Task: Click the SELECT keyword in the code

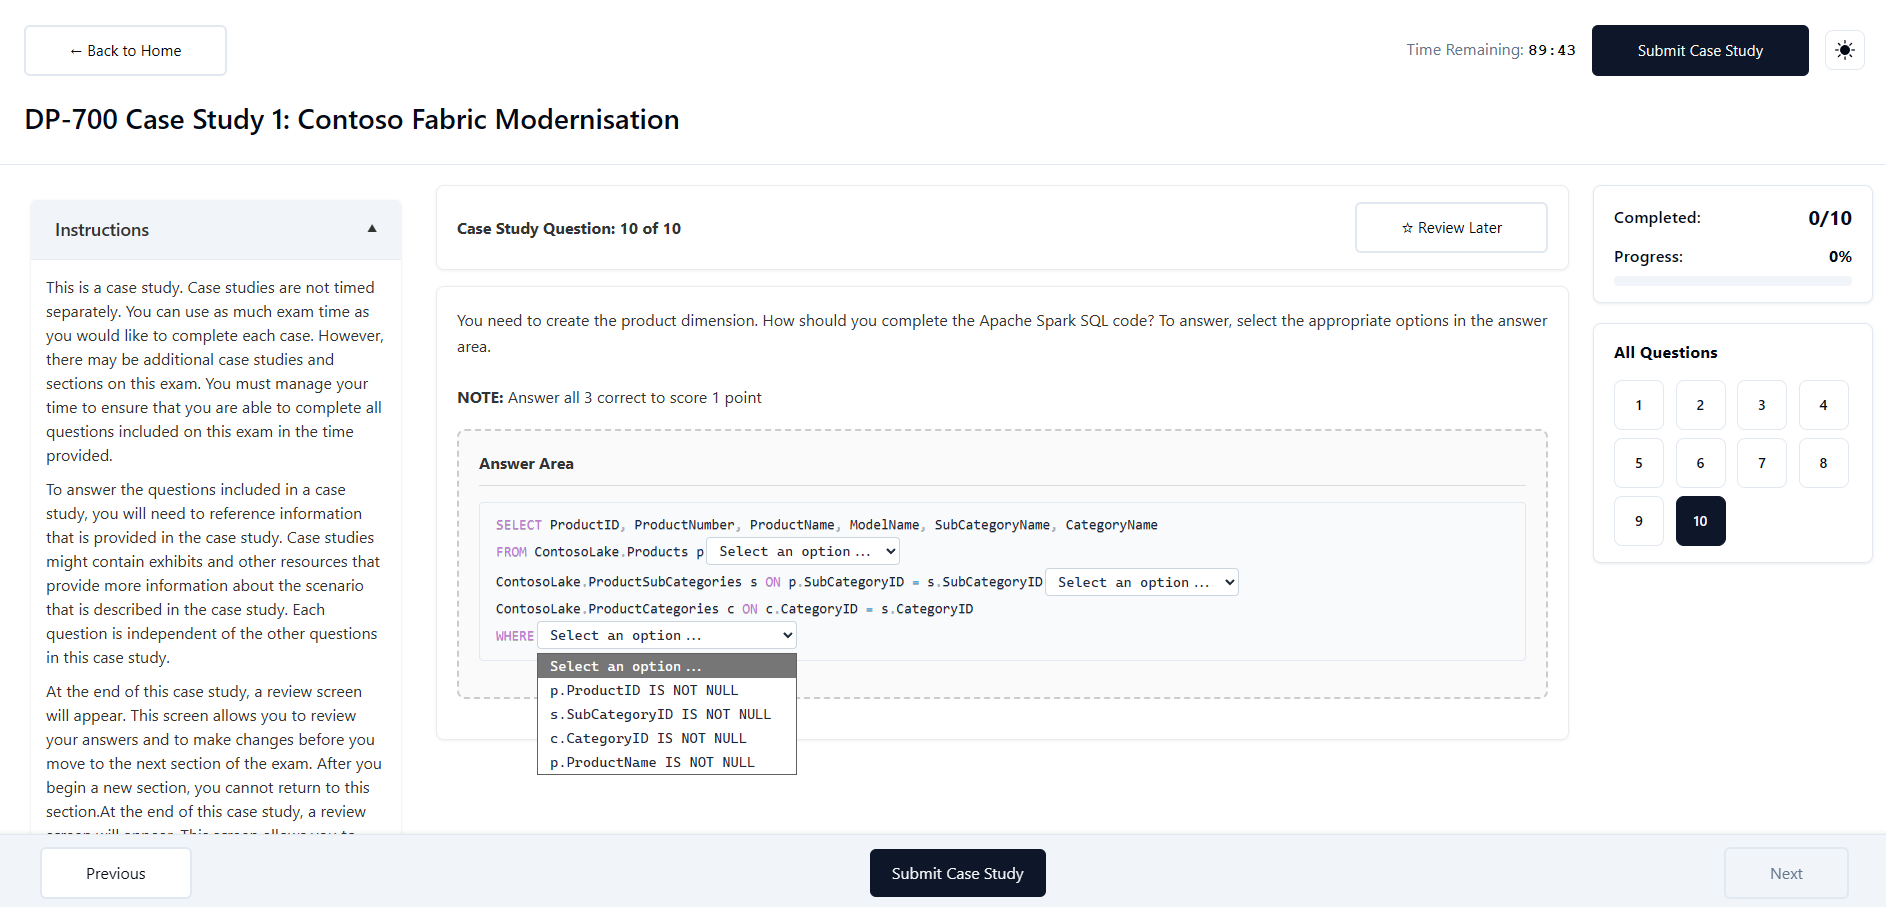Action: [518, 525]
